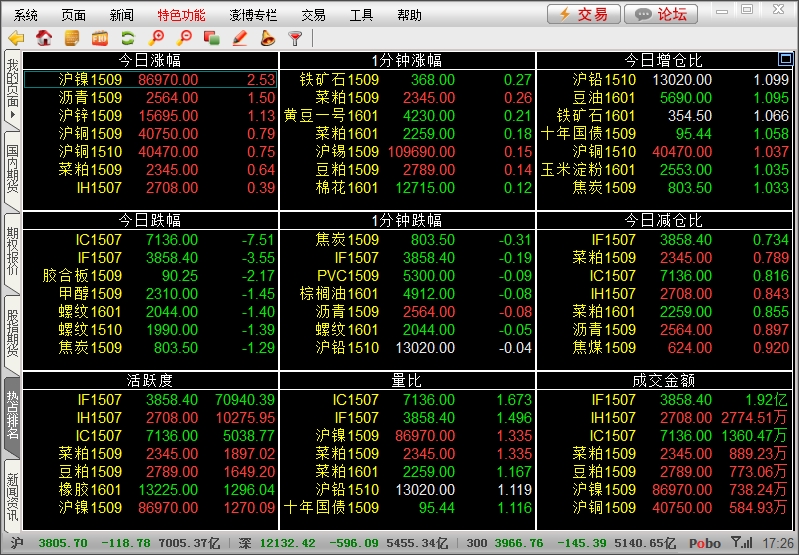Click the zoom out magnifier icon

click(x=183, y=38)
